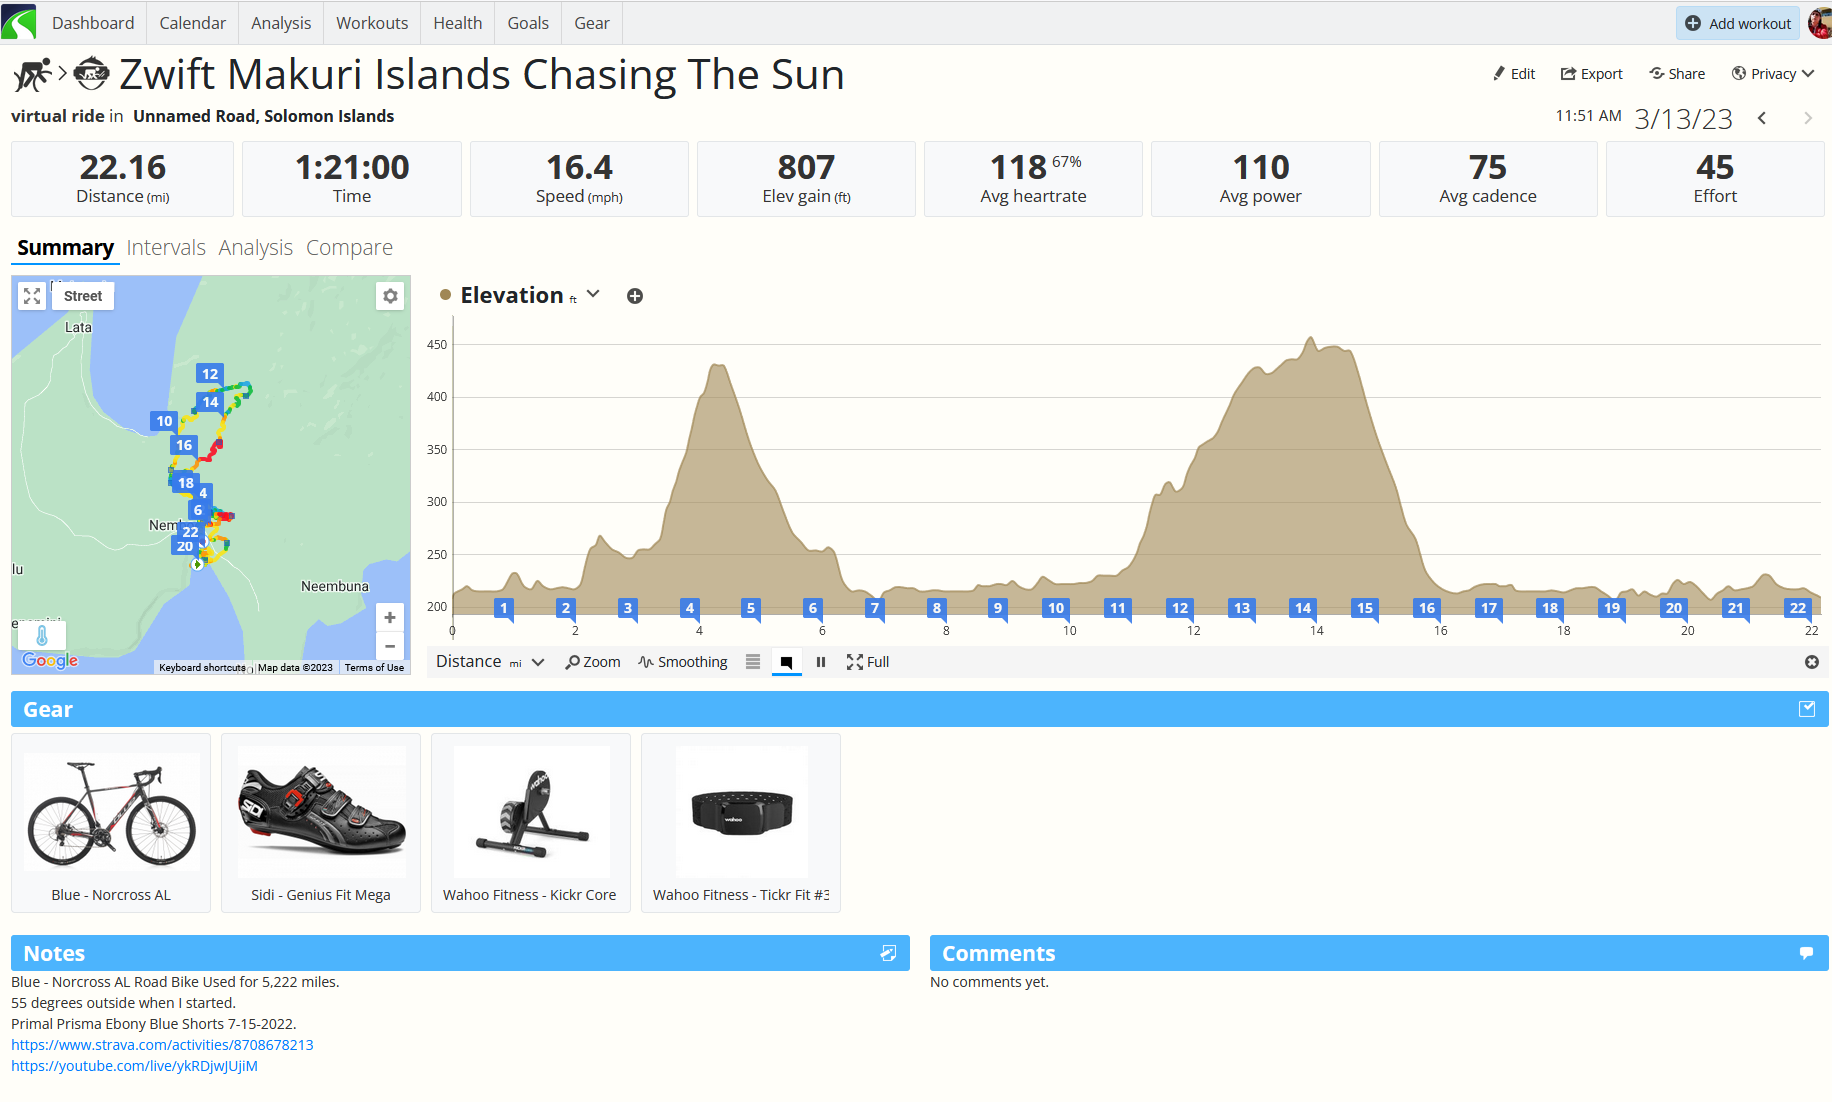This screenshot has width=1832, height=1102.
Task: Click the map zoom in plus control
Action: pyautogui.click(x=390, y=618)
